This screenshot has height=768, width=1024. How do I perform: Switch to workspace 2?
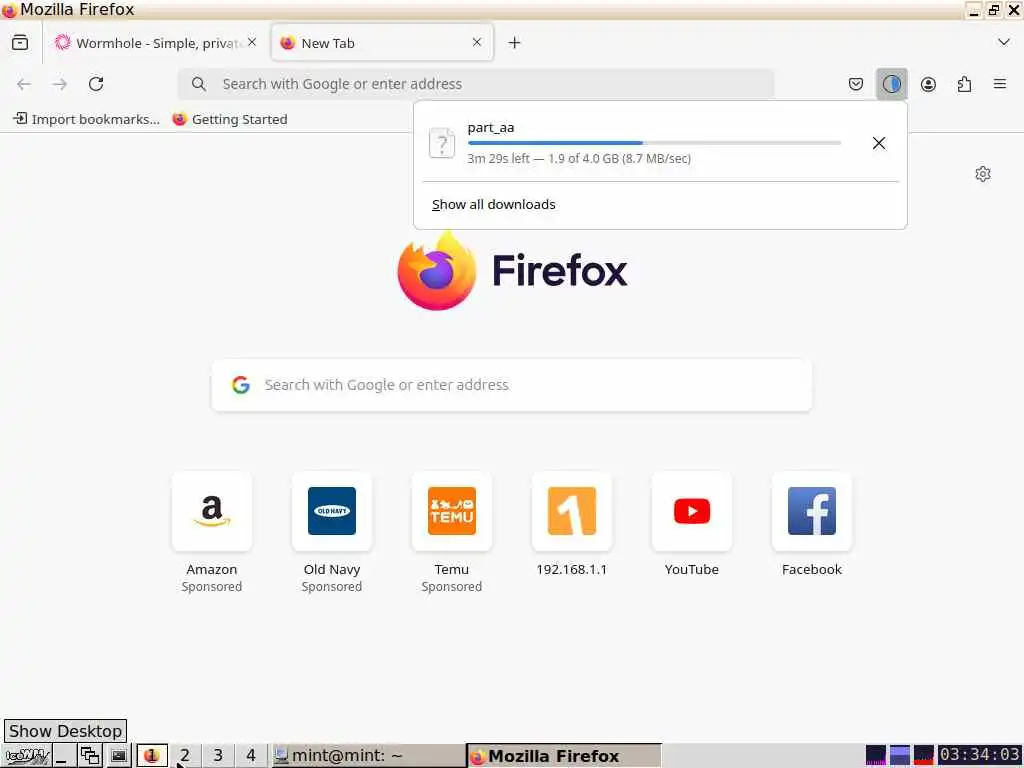click(185, 756)
